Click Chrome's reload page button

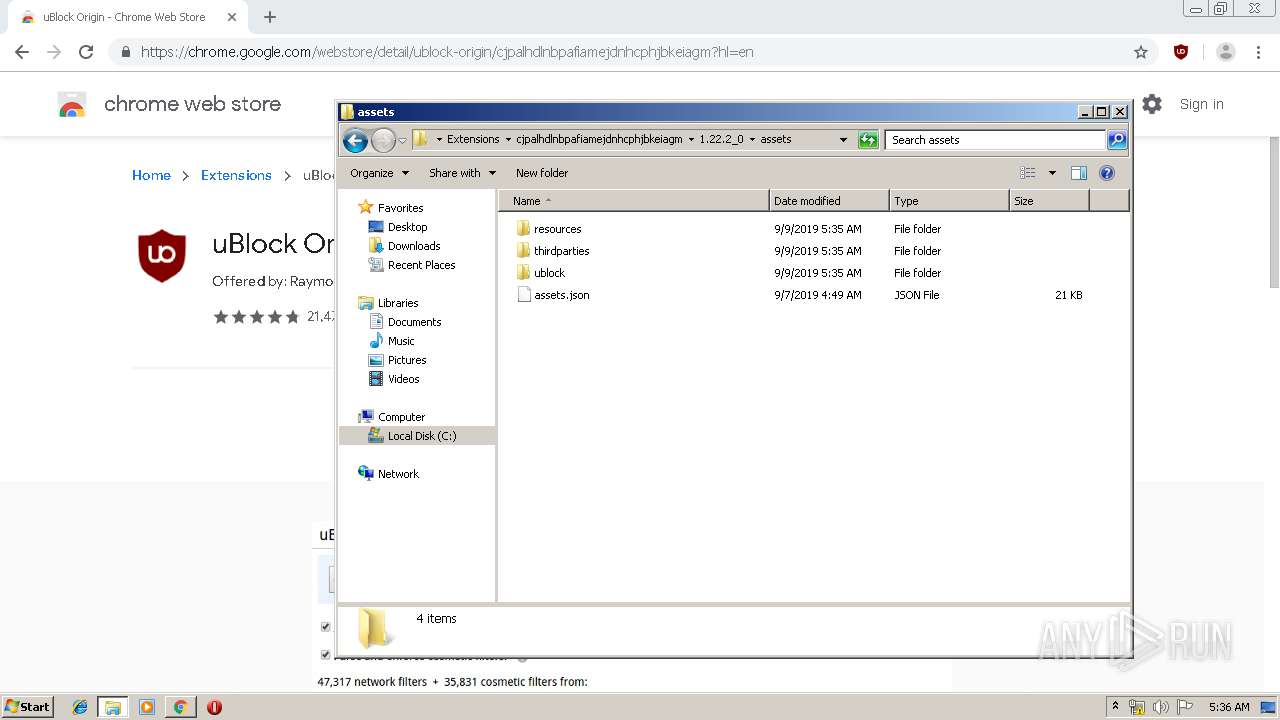(x=86, y=52)
